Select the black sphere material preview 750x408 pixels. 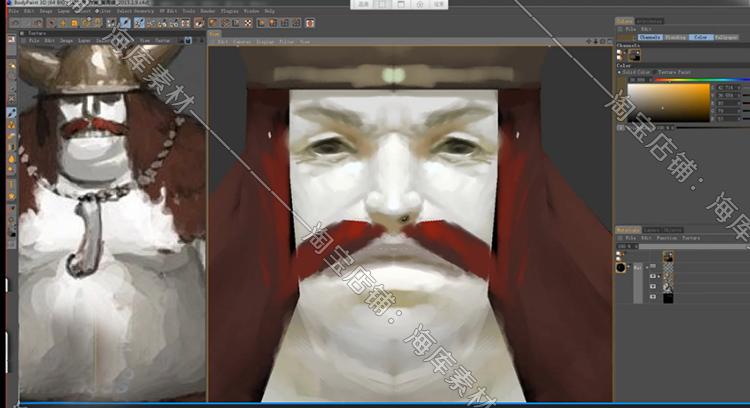coord(621,267)
